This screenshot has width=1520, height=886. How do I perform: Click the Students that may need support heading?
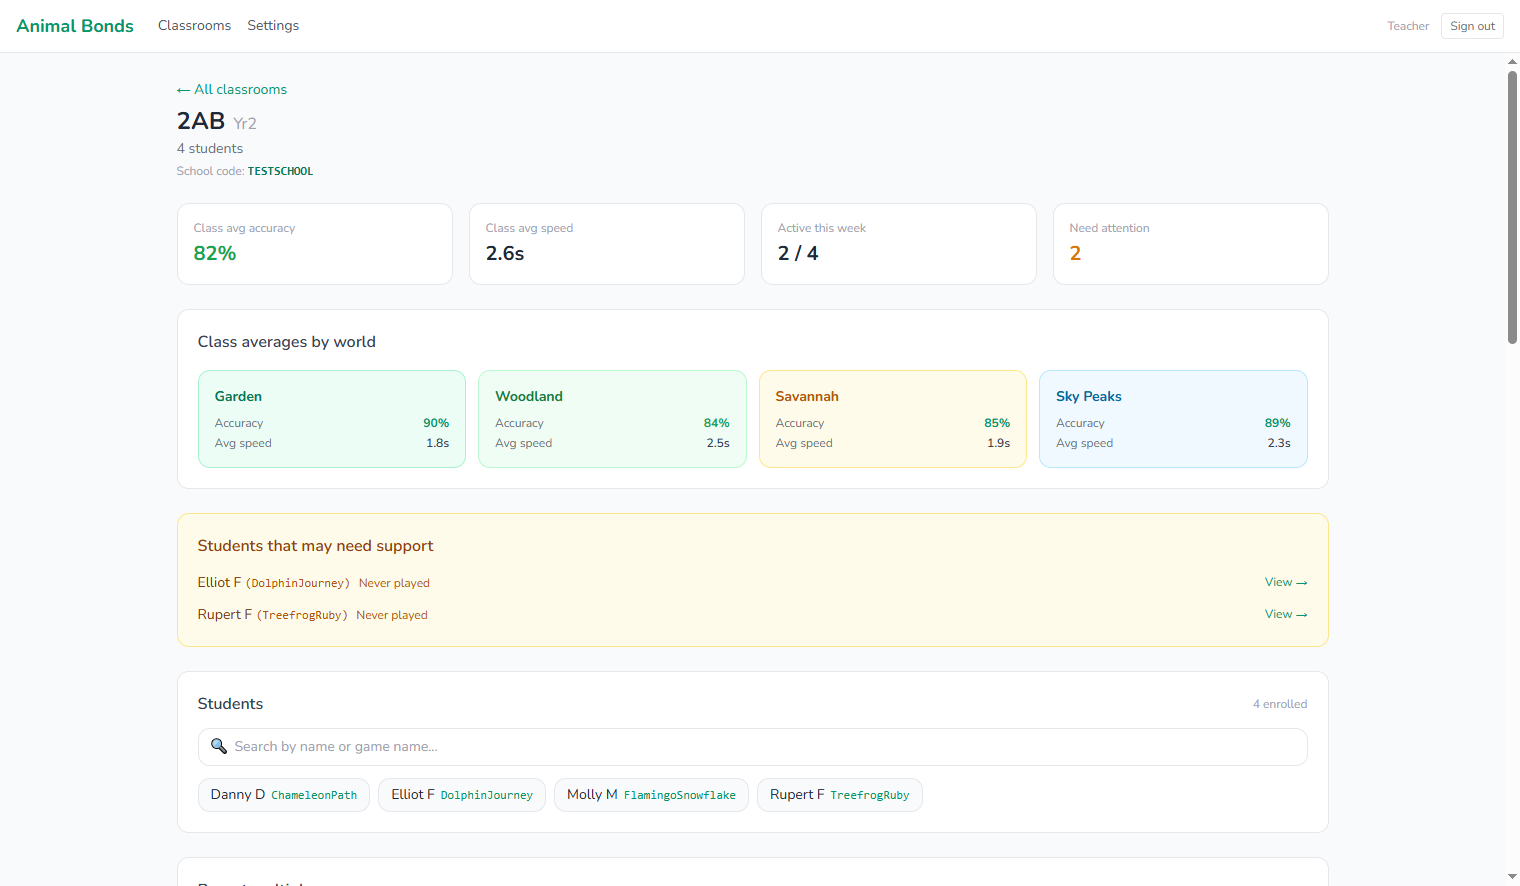(315, 546)
